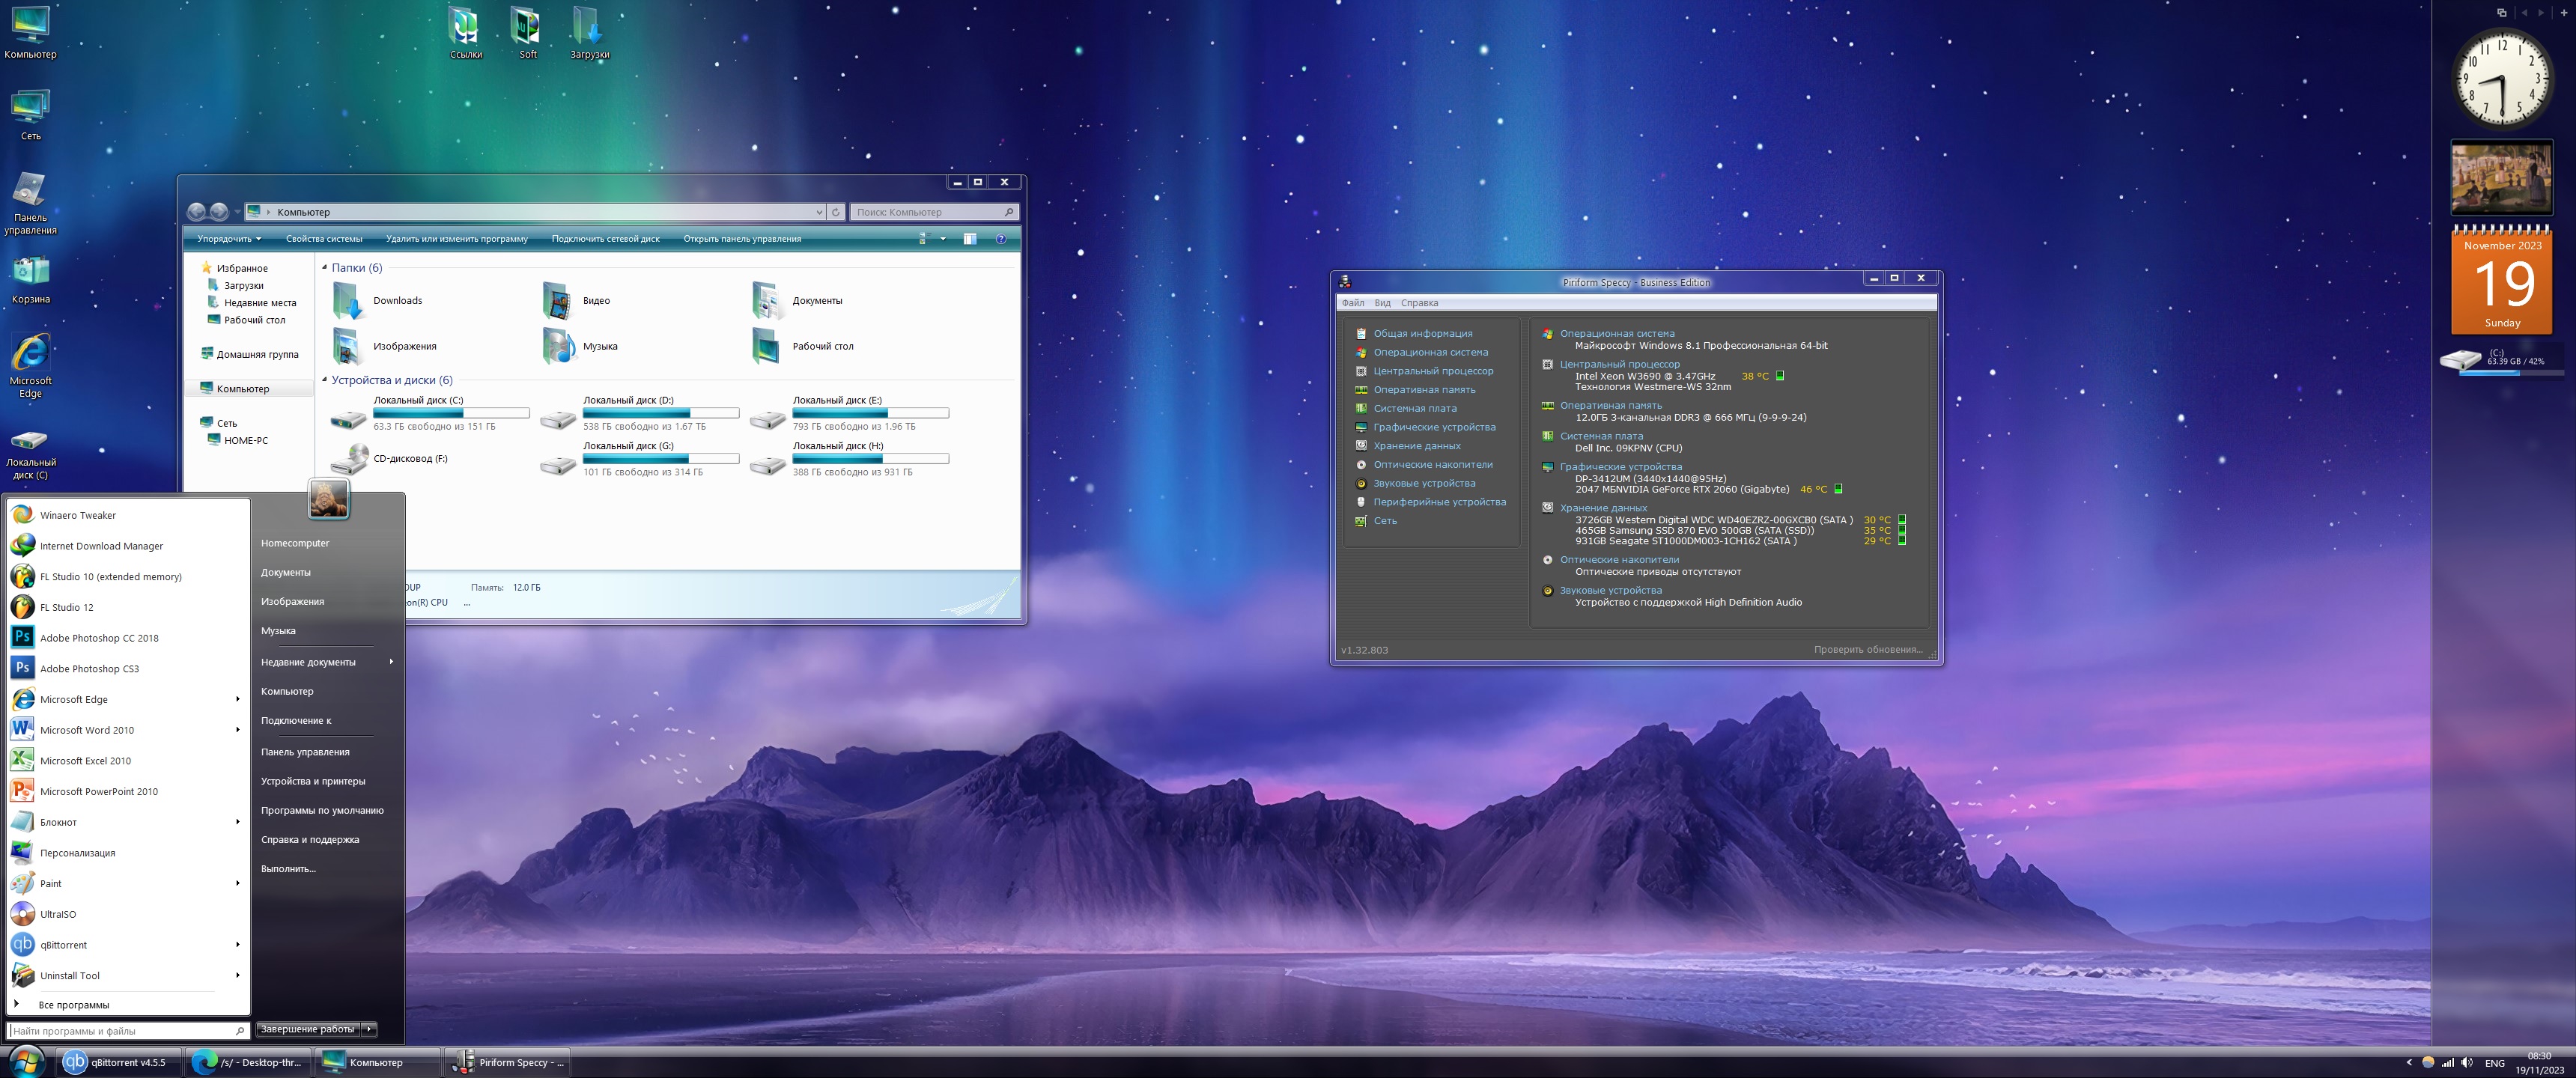This screenshot has height=1078, width=2576.
Task: Click System Properties in Explorer toolbar
Action: (x=323, y=239)
